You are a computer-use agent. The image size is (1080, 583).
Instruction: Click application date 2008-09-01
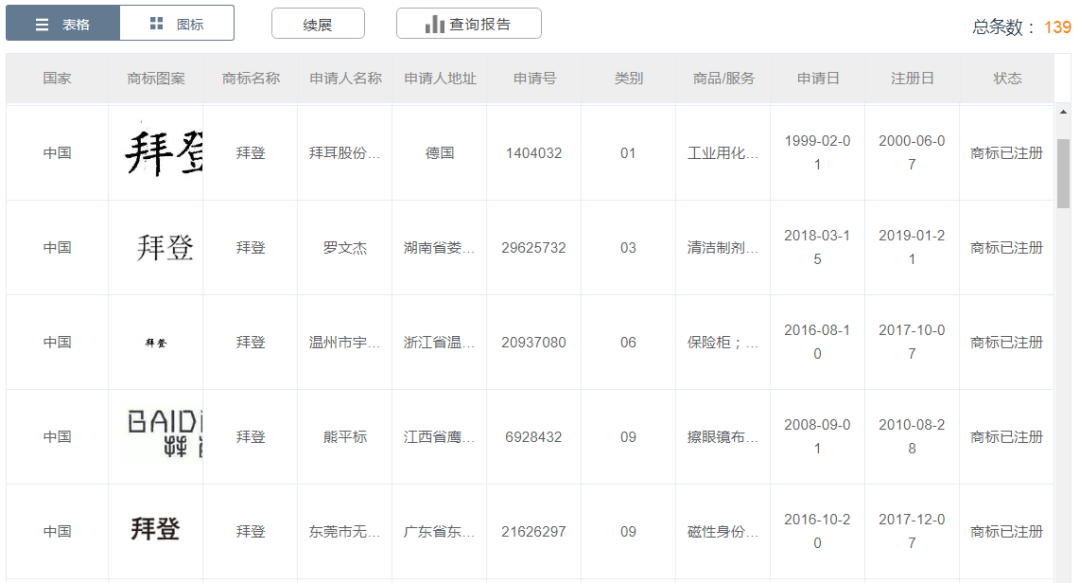point(818,436)
